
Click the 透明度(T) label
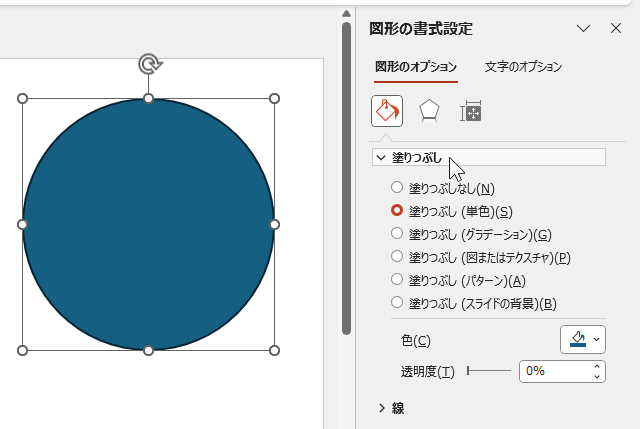point(427,371)
